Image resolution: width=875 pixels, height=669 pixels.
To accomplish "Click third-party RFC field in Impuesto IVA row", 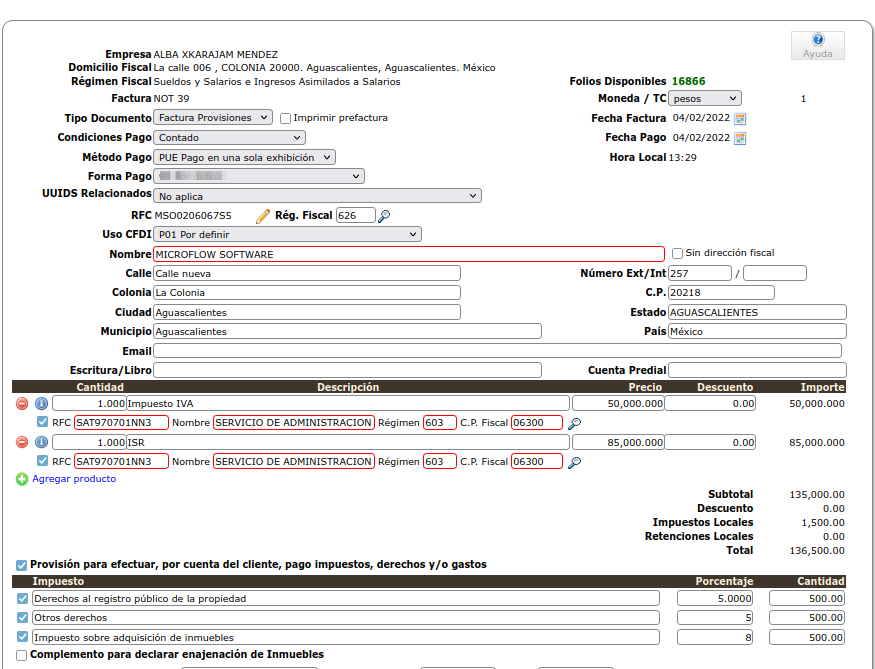I will point(121,423).
